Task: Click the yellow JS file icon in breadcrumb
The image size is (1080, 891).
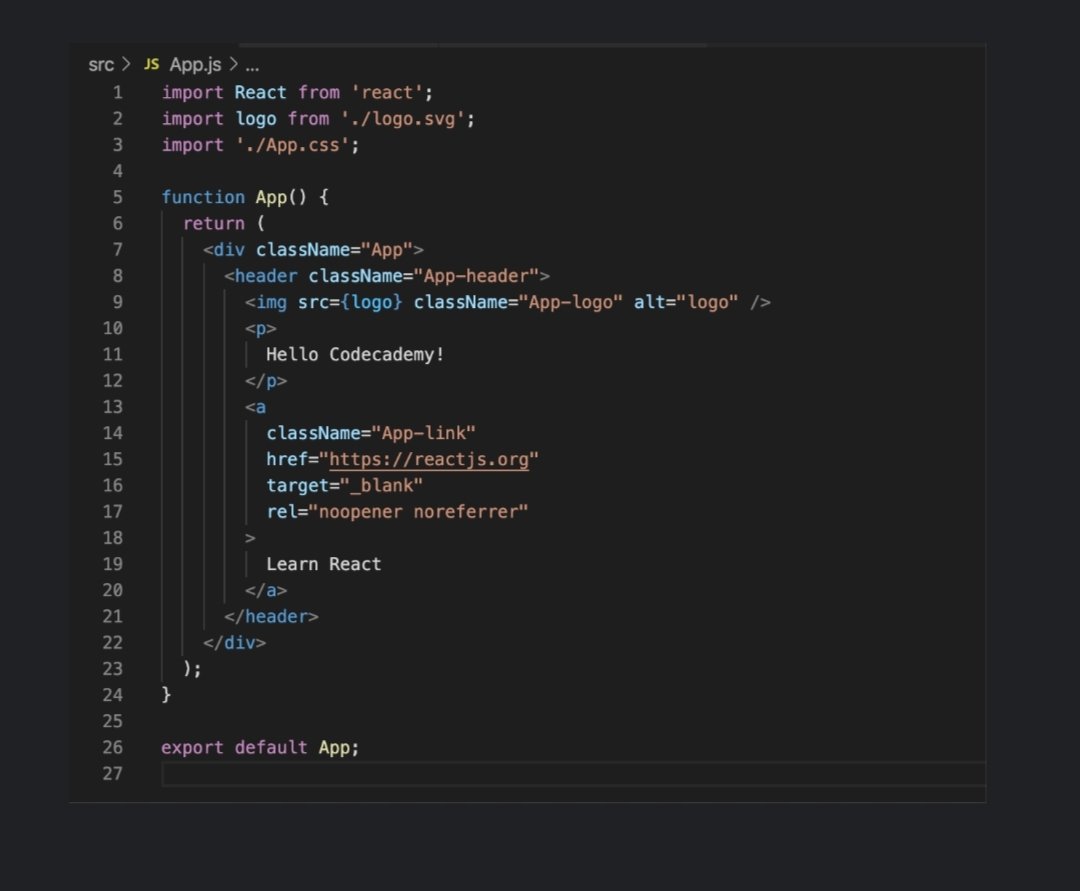Action: [x=152, y=64]
